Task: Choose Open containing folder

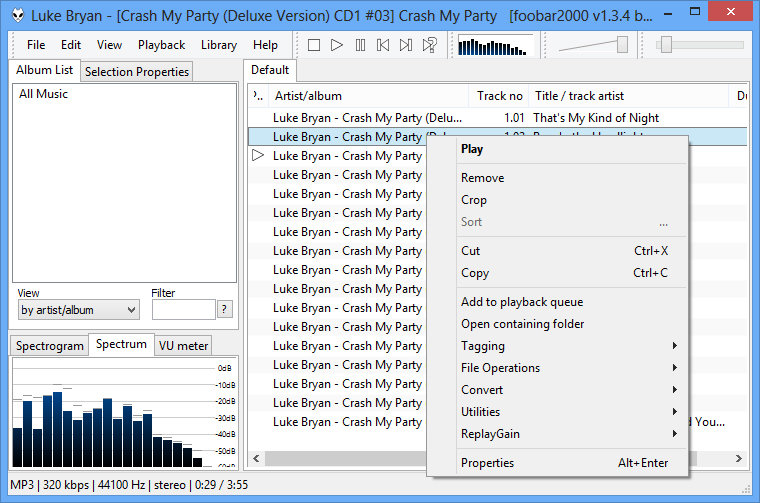Action: tap(558, 324)
